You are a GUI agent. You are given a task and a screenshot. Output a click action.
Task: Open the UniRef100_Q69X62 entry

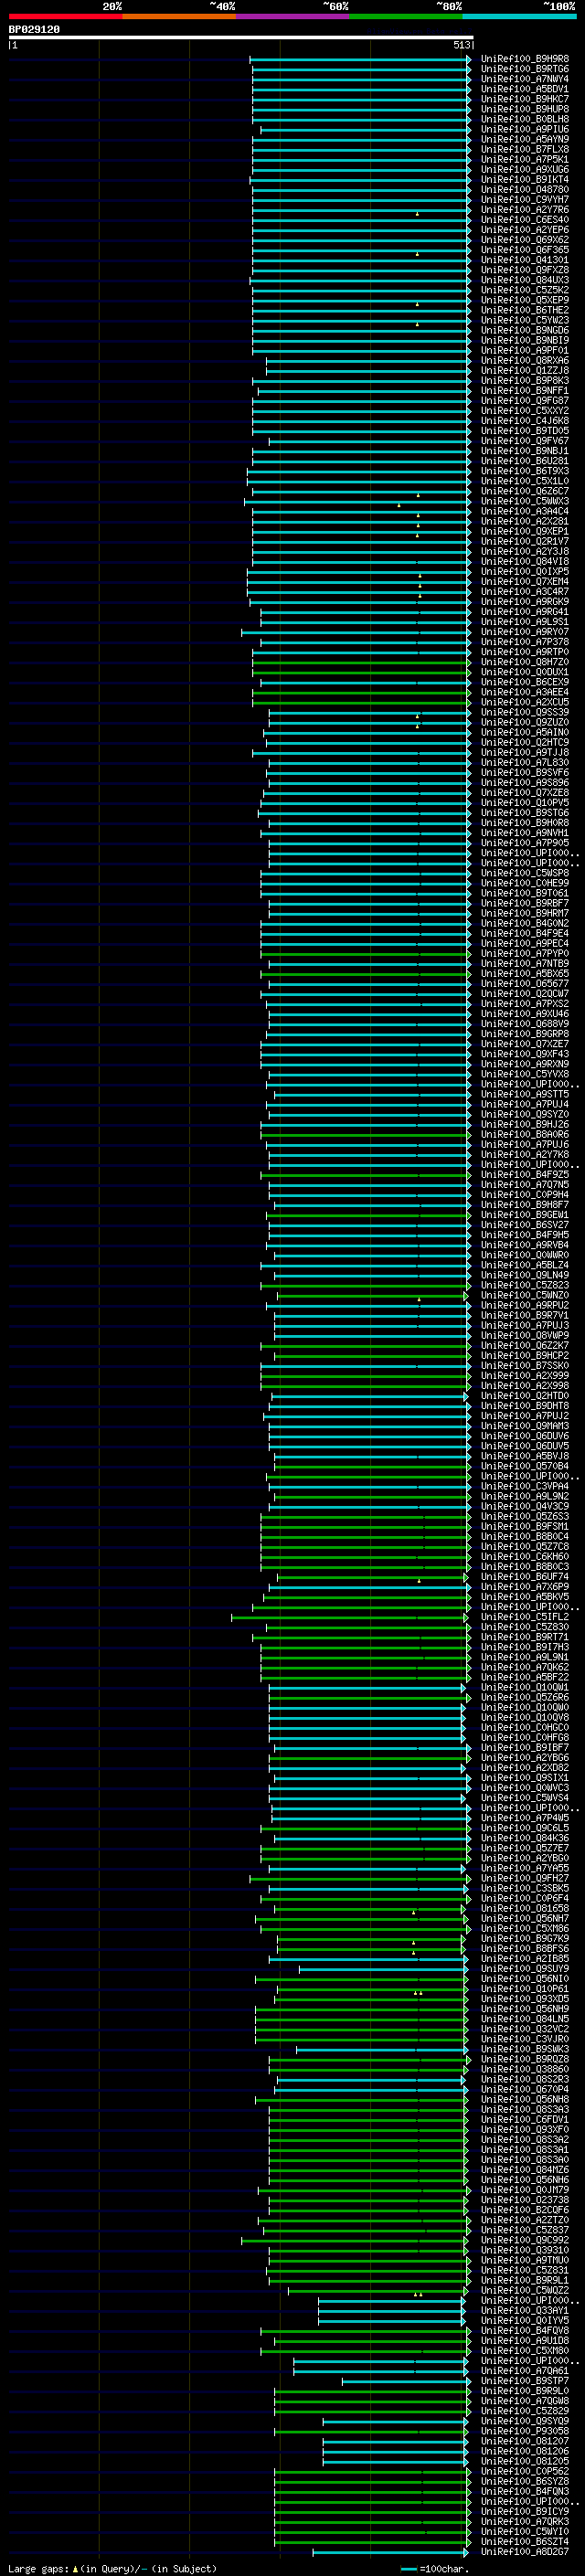[x=525, y=240]
